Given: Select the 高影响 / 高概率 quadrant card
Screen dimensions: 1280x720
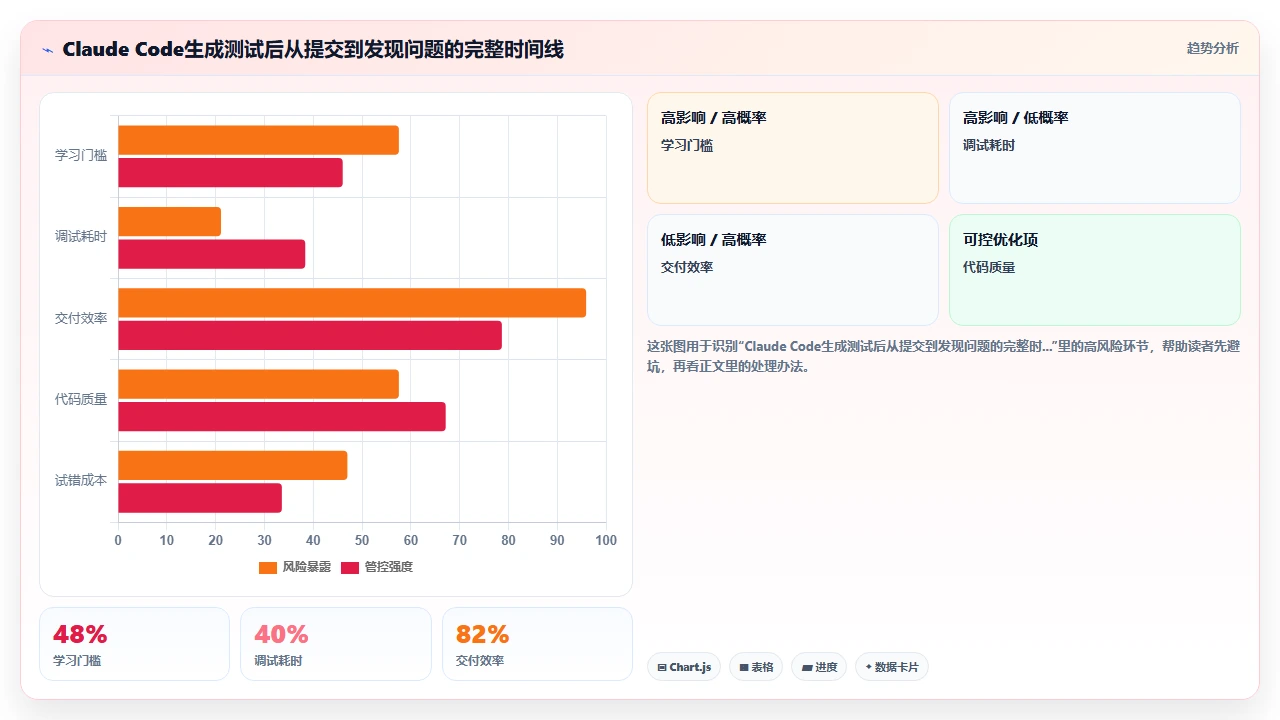Looking at the screenshot, I should coord(793,148).
